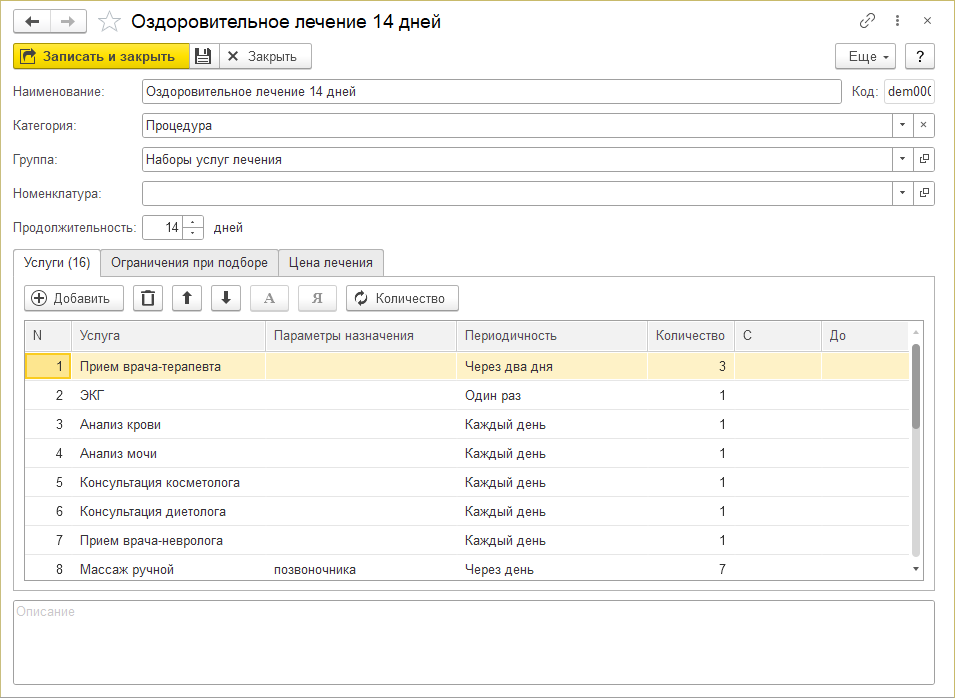
Task: Go back with left arrow button
Action: click(32, 21)
